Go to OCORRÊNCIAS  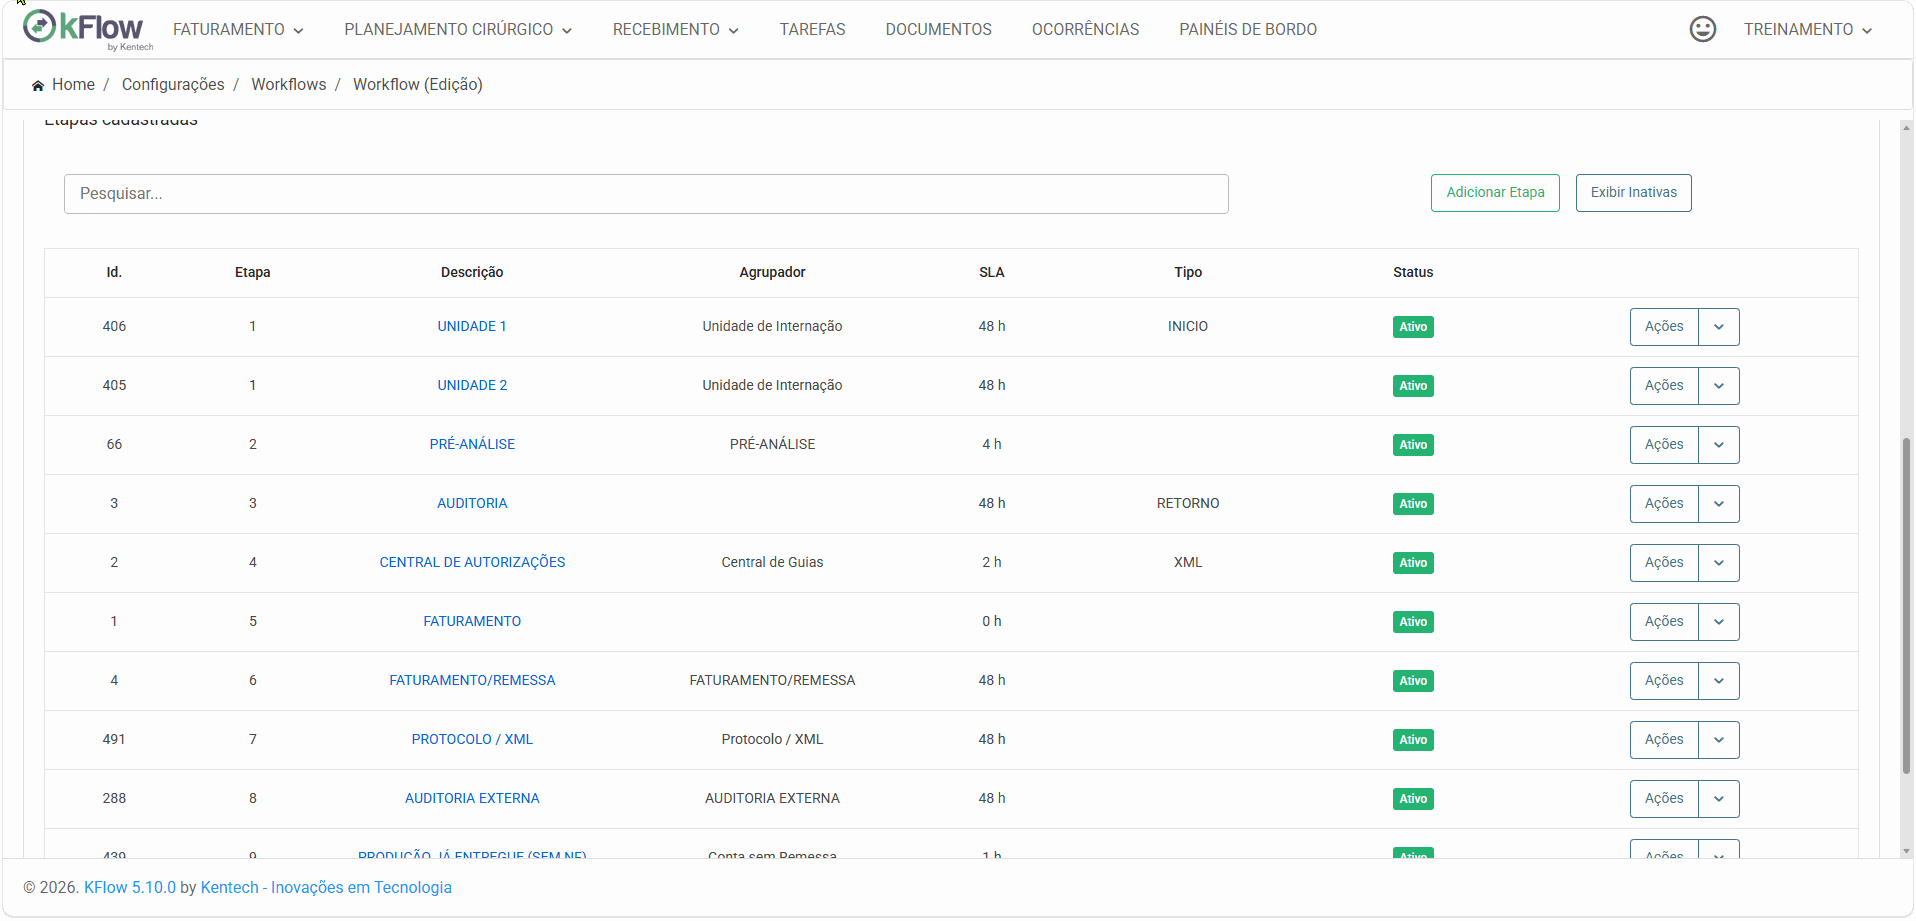point(1085,30)
